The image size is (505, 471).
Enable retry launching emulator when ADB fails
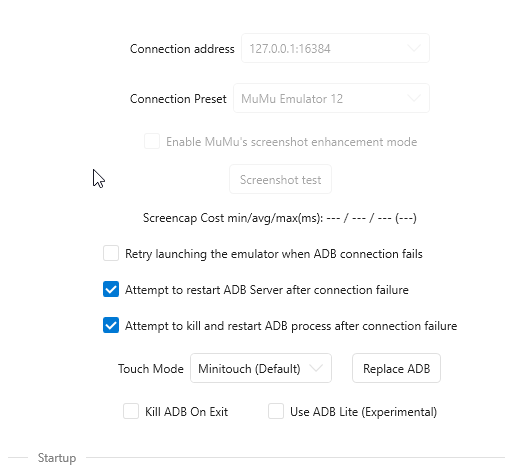point(111,253)
